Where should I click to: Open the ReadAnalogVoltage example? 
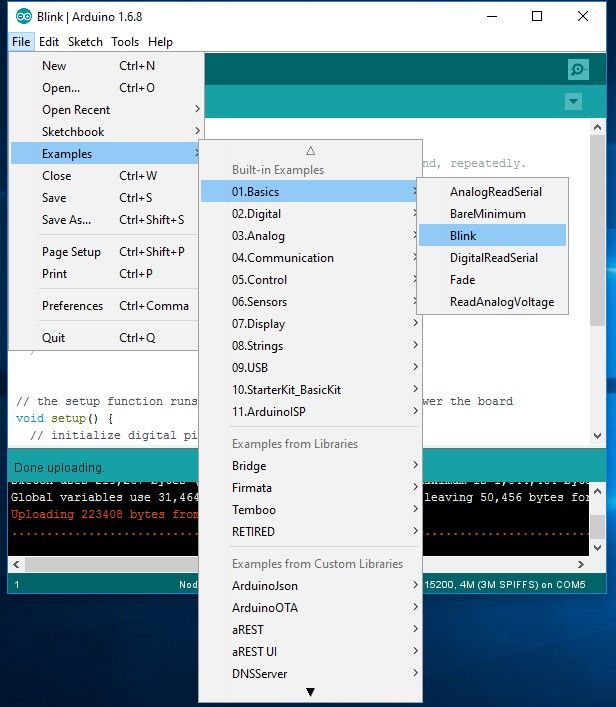[x=492, y=302]
